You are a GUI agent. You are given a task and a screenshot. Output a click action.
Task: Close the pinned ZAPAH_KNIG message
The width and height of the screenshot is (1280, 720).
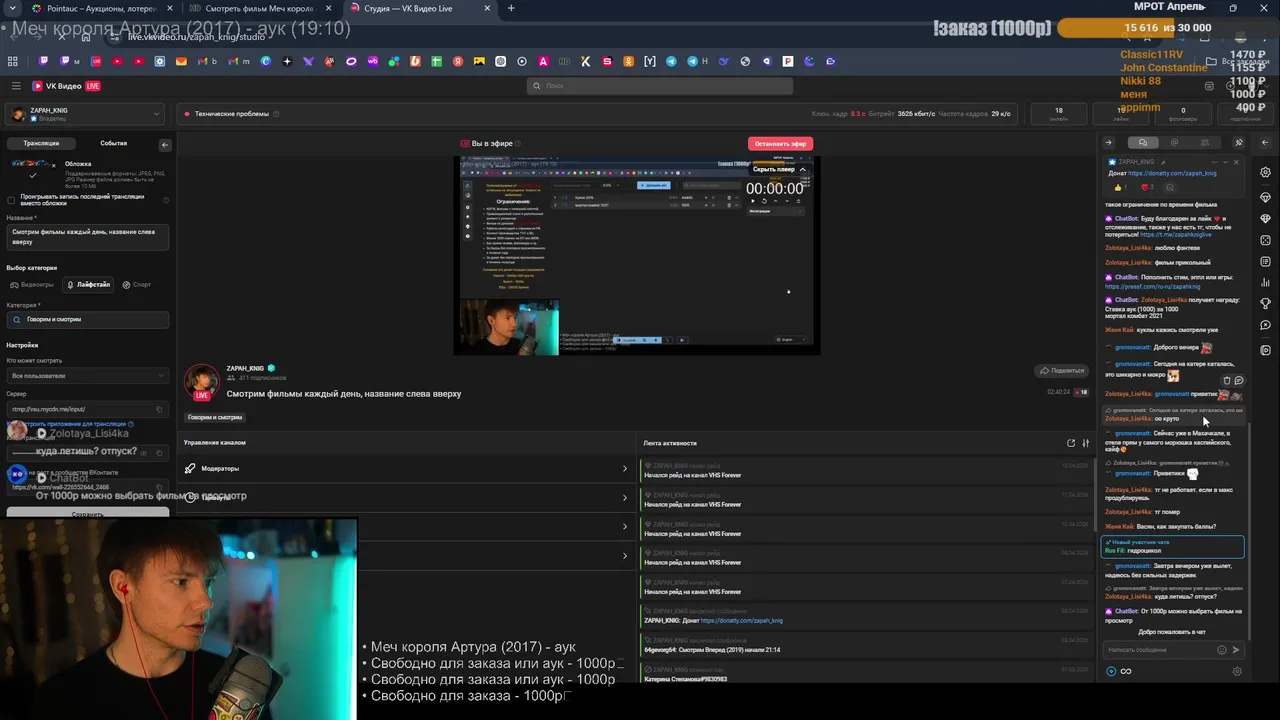(x=1236, y=162)
